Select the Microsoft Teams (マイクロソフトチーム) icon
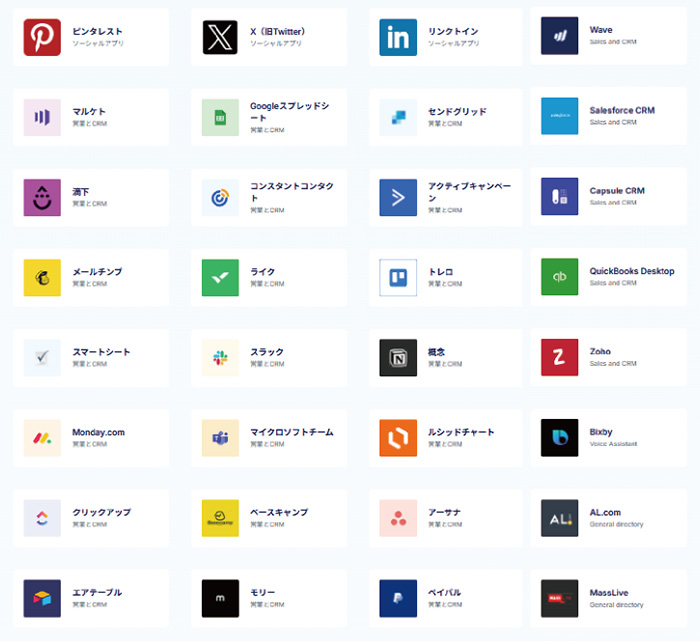The height and width of the screenshot is (641, 700). point(220,438)
